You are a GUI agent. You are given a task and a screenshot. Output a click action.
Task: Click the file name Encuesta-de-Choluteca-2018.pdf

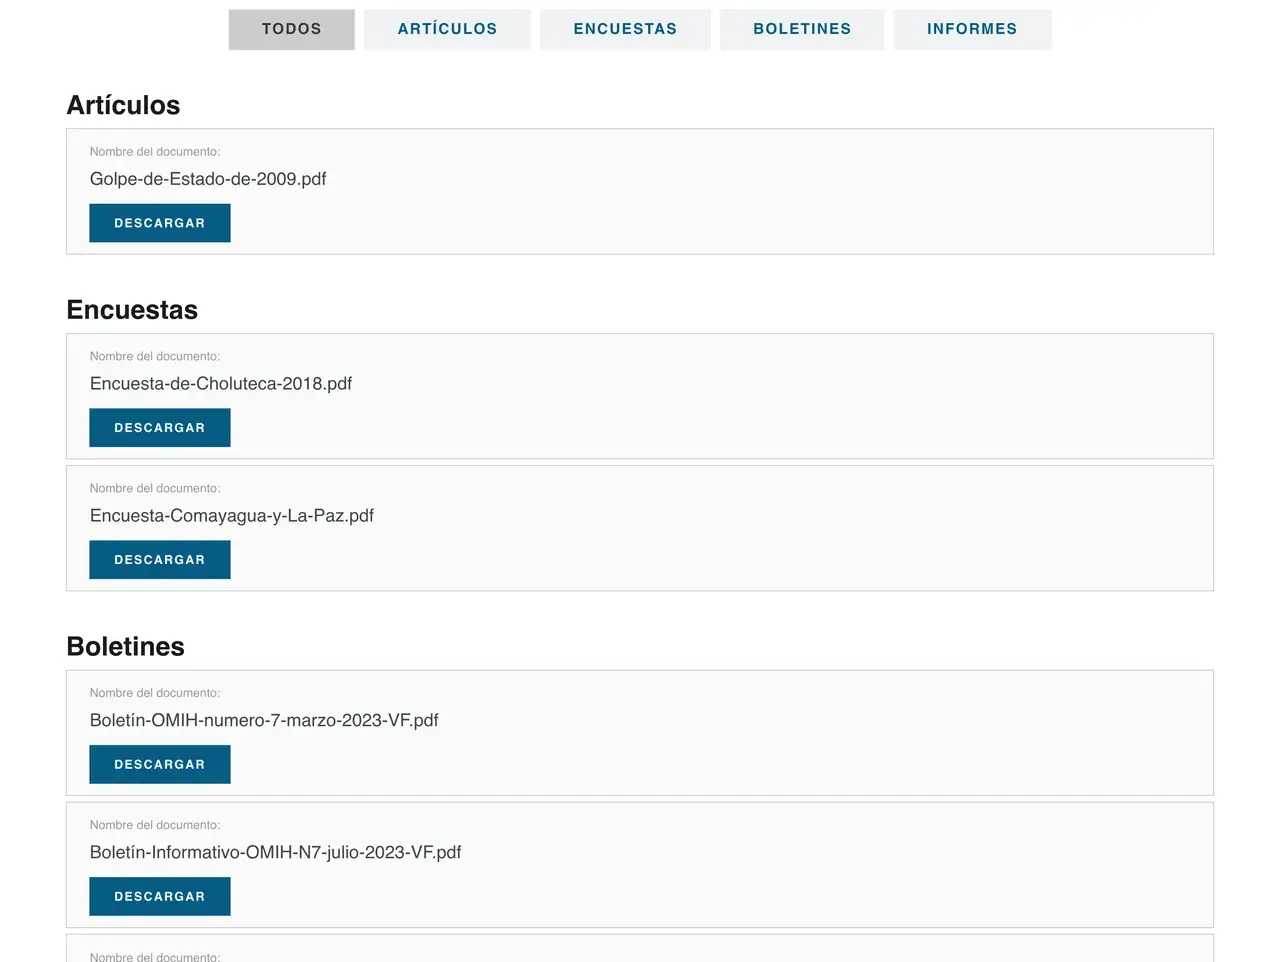[x=221, y=384]
